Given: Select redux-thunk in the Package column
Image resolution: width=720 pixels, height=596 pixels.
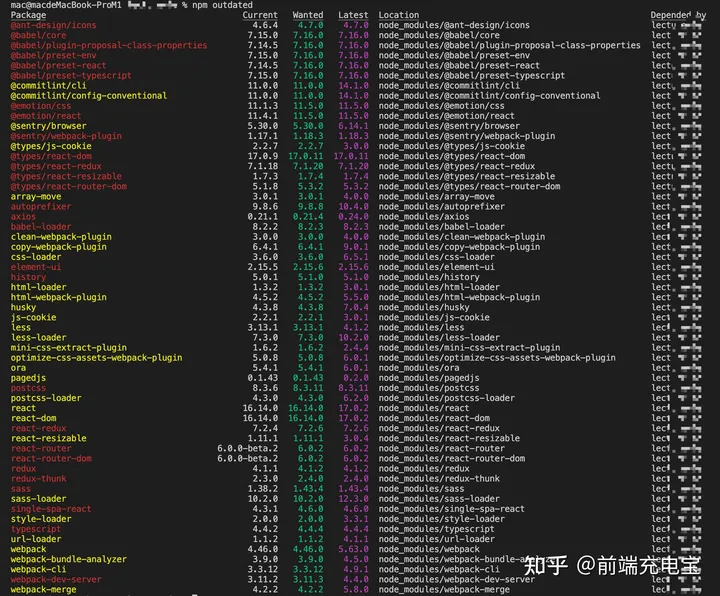Looking at the screenshot, I should point(39,480).
